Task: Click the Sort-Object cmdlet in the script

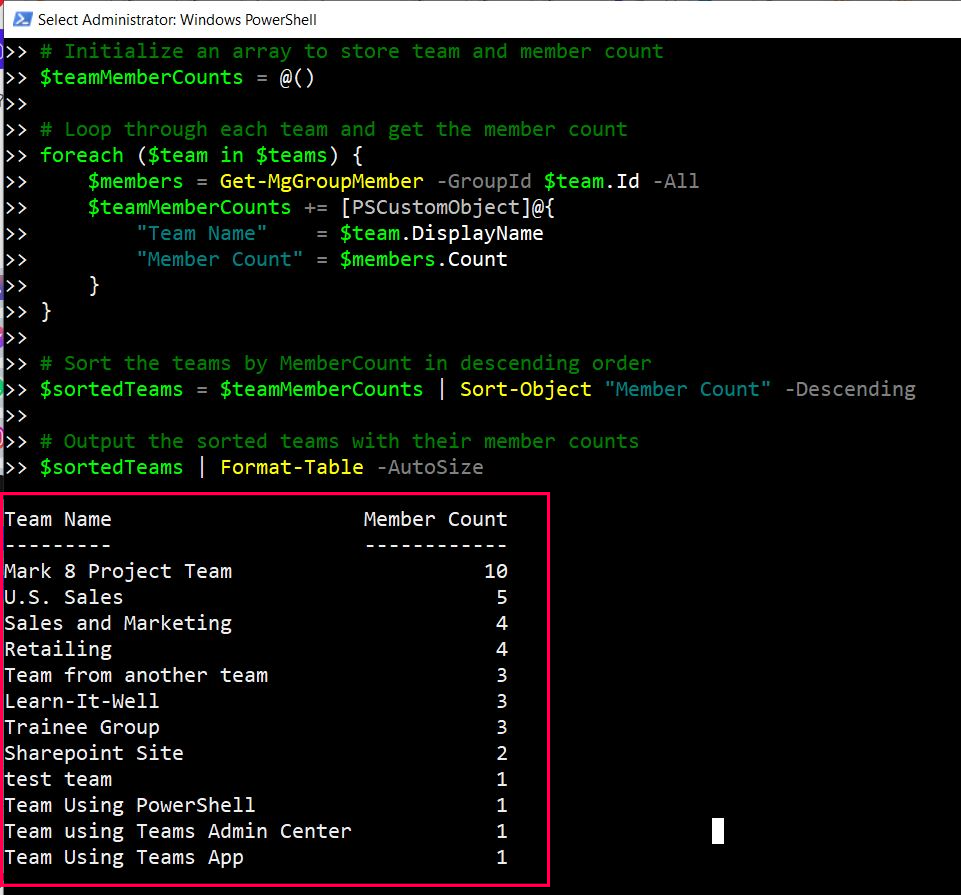Action: pos(525,390)
